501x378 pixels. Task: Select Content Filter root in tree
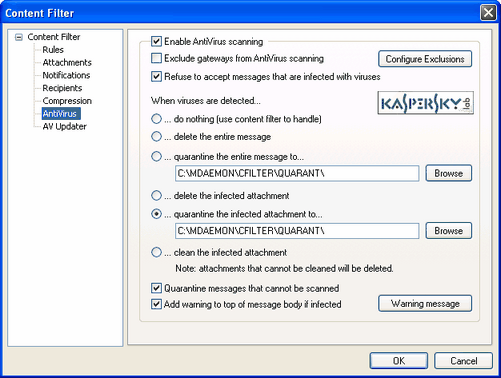54,37
